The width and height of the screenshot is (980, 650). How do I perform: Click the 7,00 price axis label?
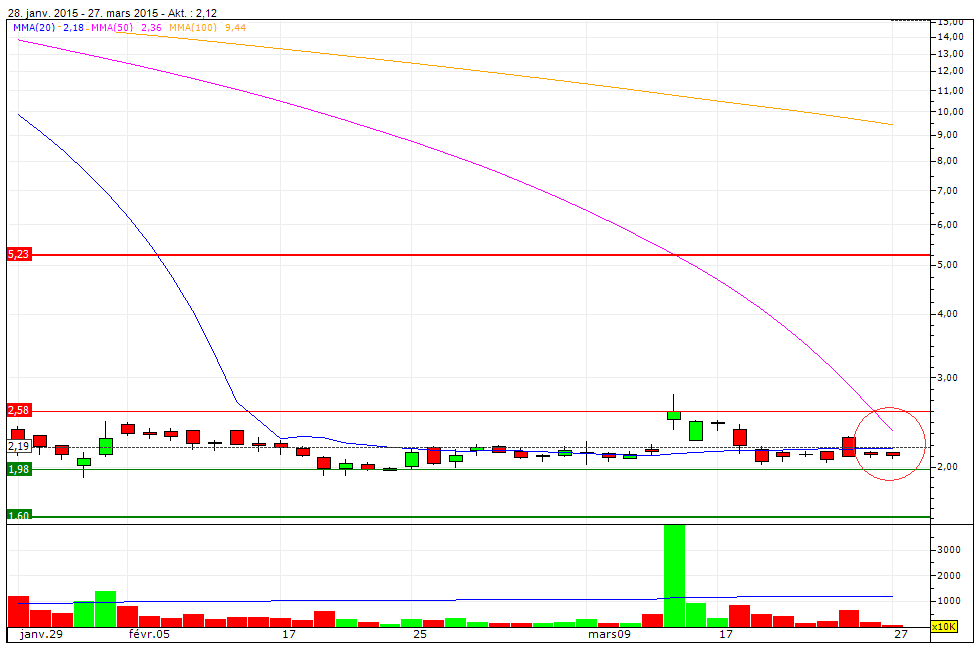pyautogui.click(x=948, y=191)
